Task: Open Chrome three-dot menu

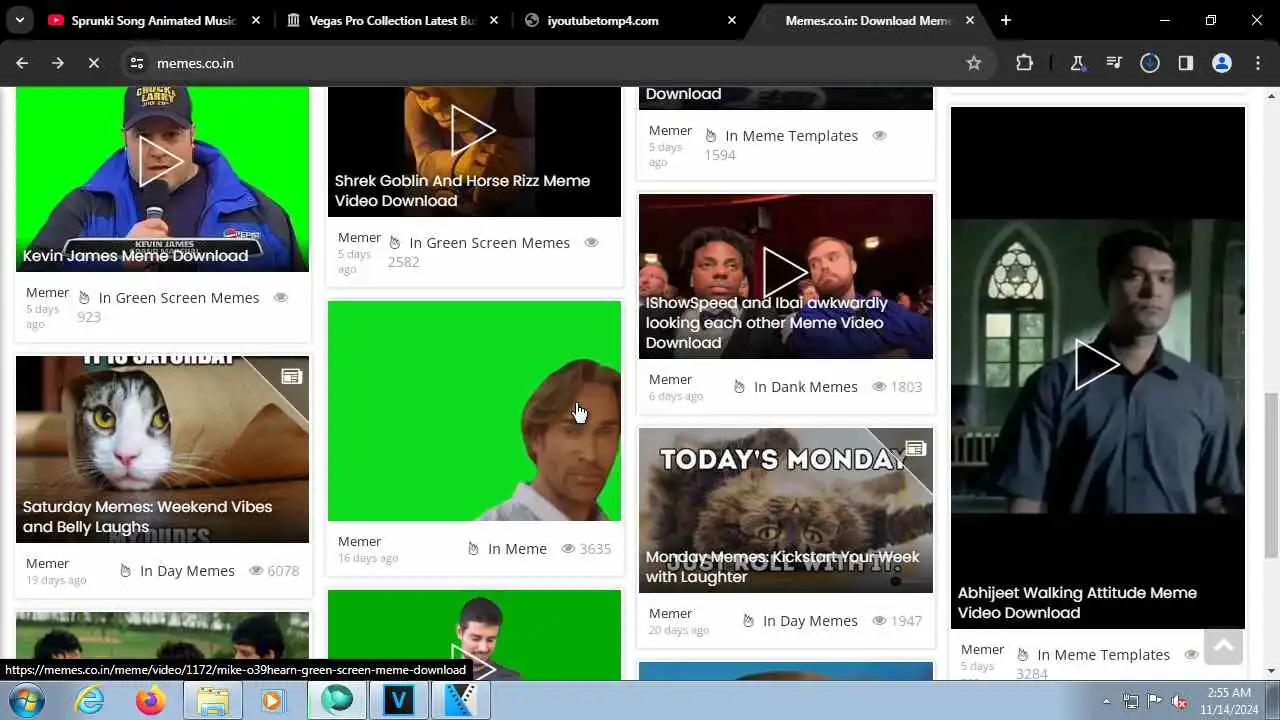Action: (x=1258, y=63)
